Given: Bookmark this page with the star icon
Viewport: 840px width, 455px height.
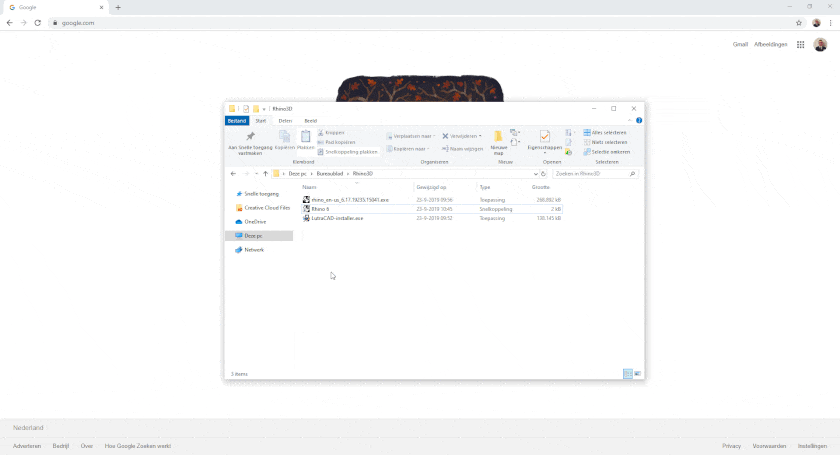Looking at the screenshot, I should pos(799,23).
